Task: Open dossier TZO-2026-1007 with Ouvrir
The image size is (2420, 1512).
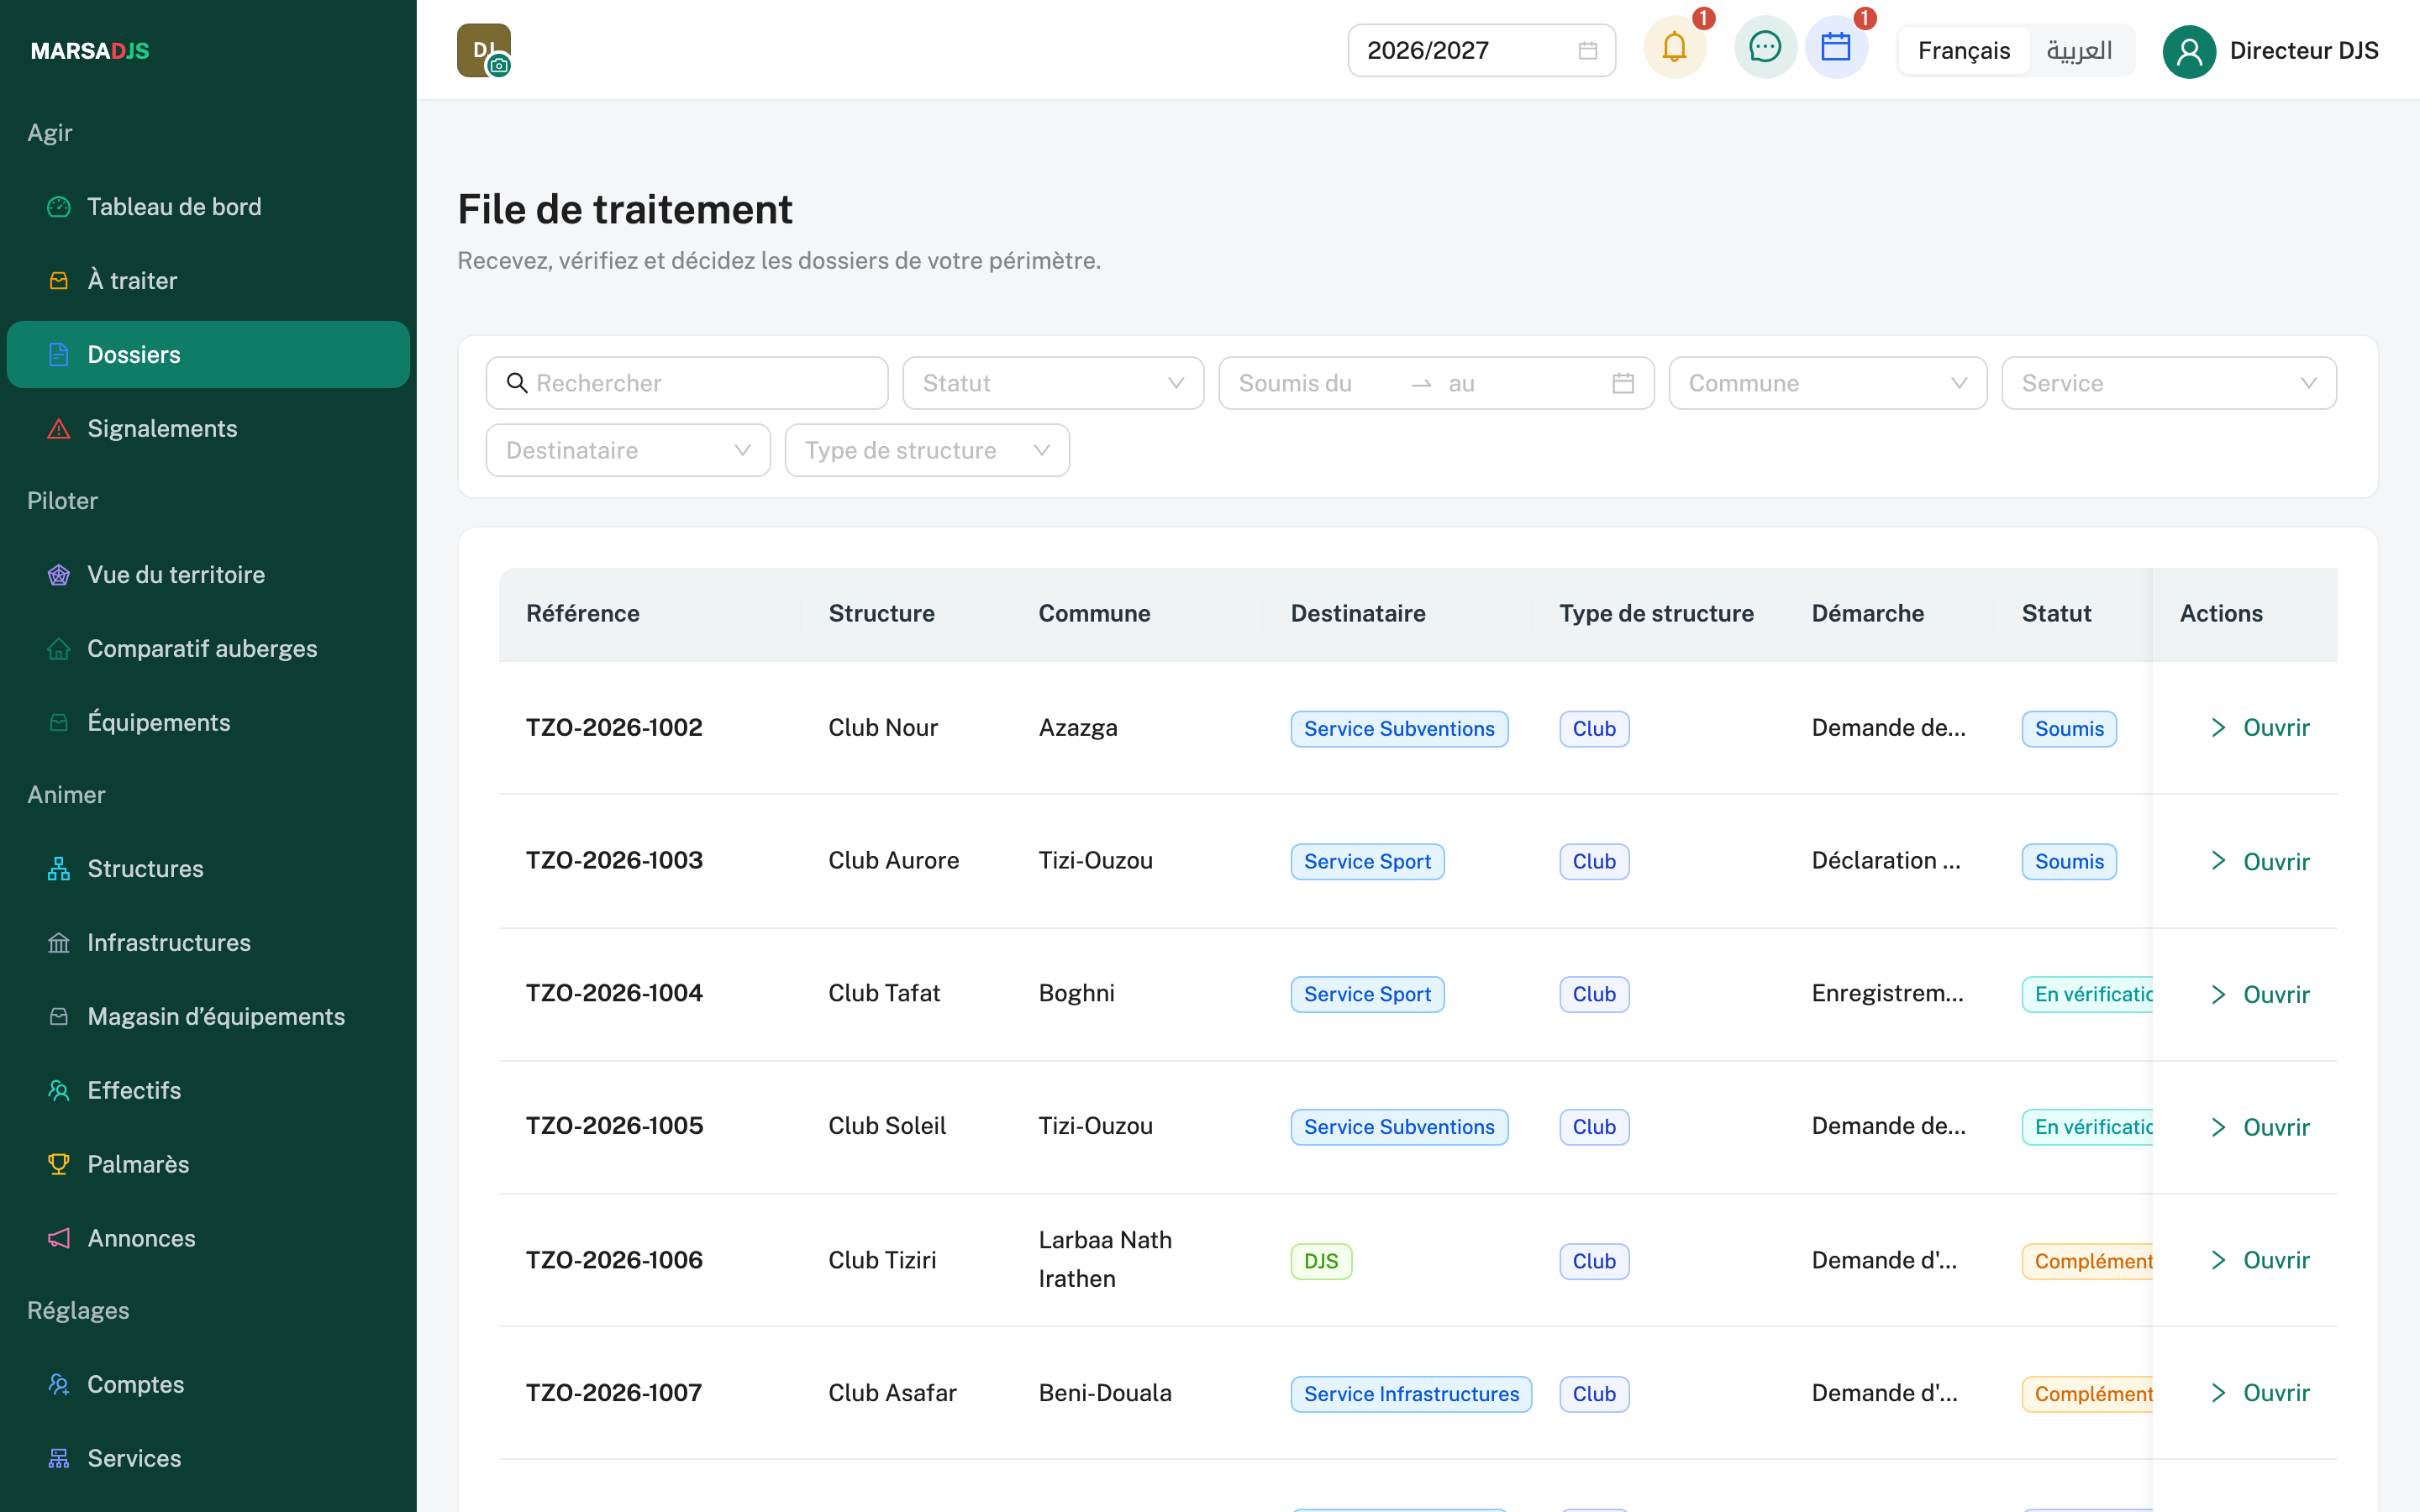Action: 2260,1393
